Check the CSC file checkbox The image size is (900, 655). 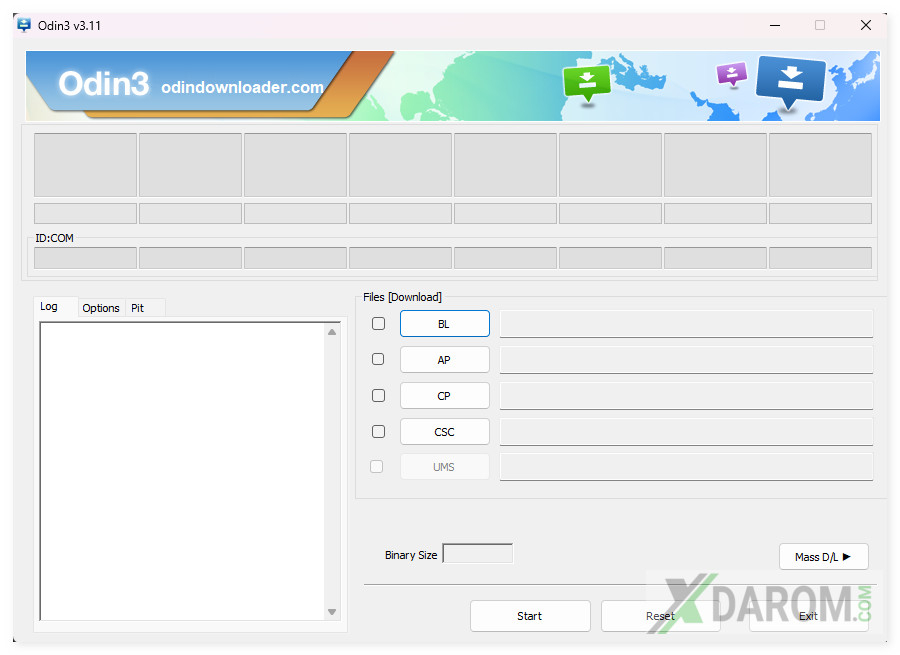pos(378,431)
